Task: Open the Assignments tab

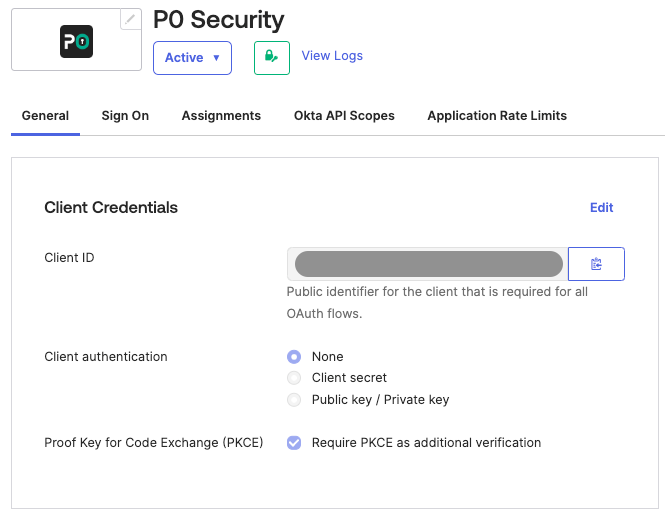Action: click(221, 116)
